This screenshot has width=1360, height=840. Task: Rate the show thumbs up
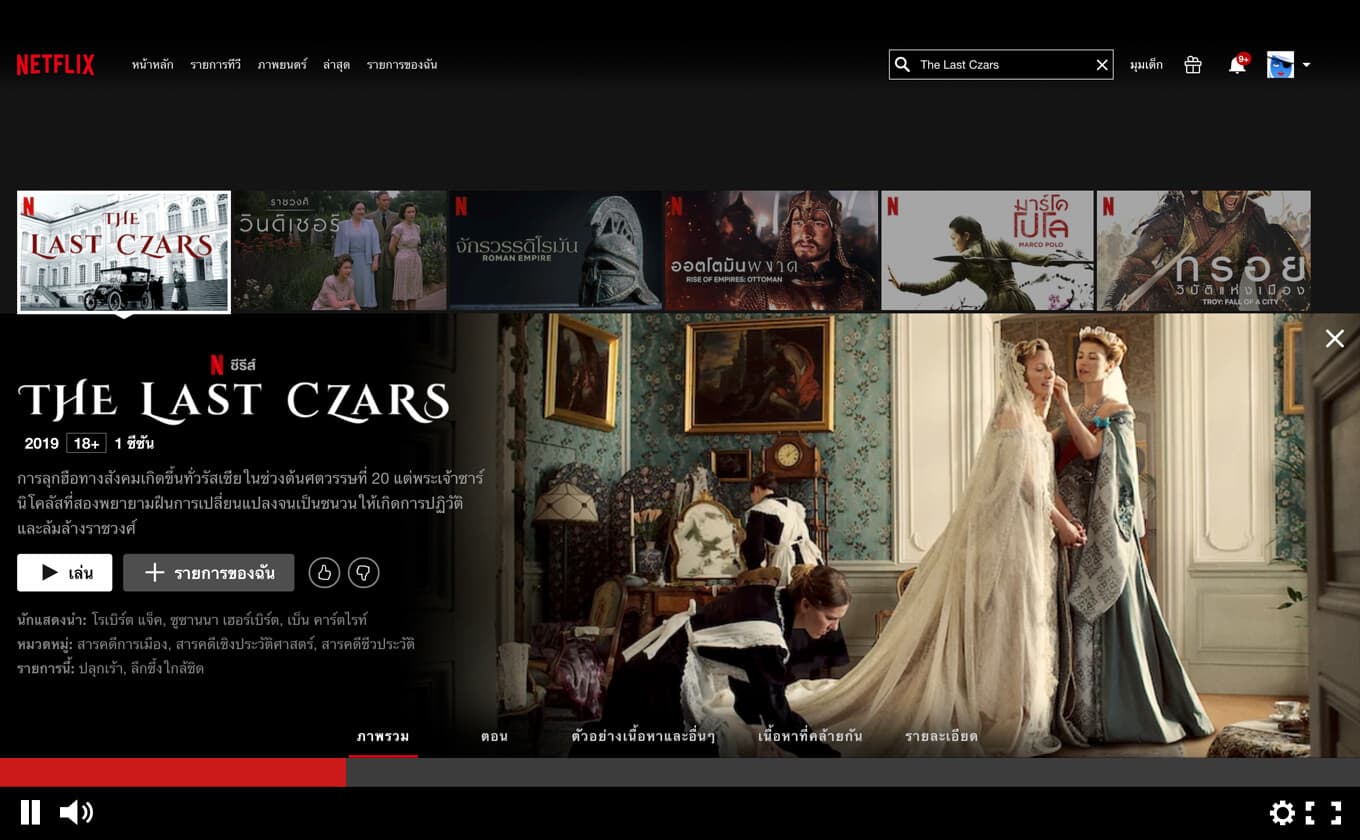coord(324,573)
